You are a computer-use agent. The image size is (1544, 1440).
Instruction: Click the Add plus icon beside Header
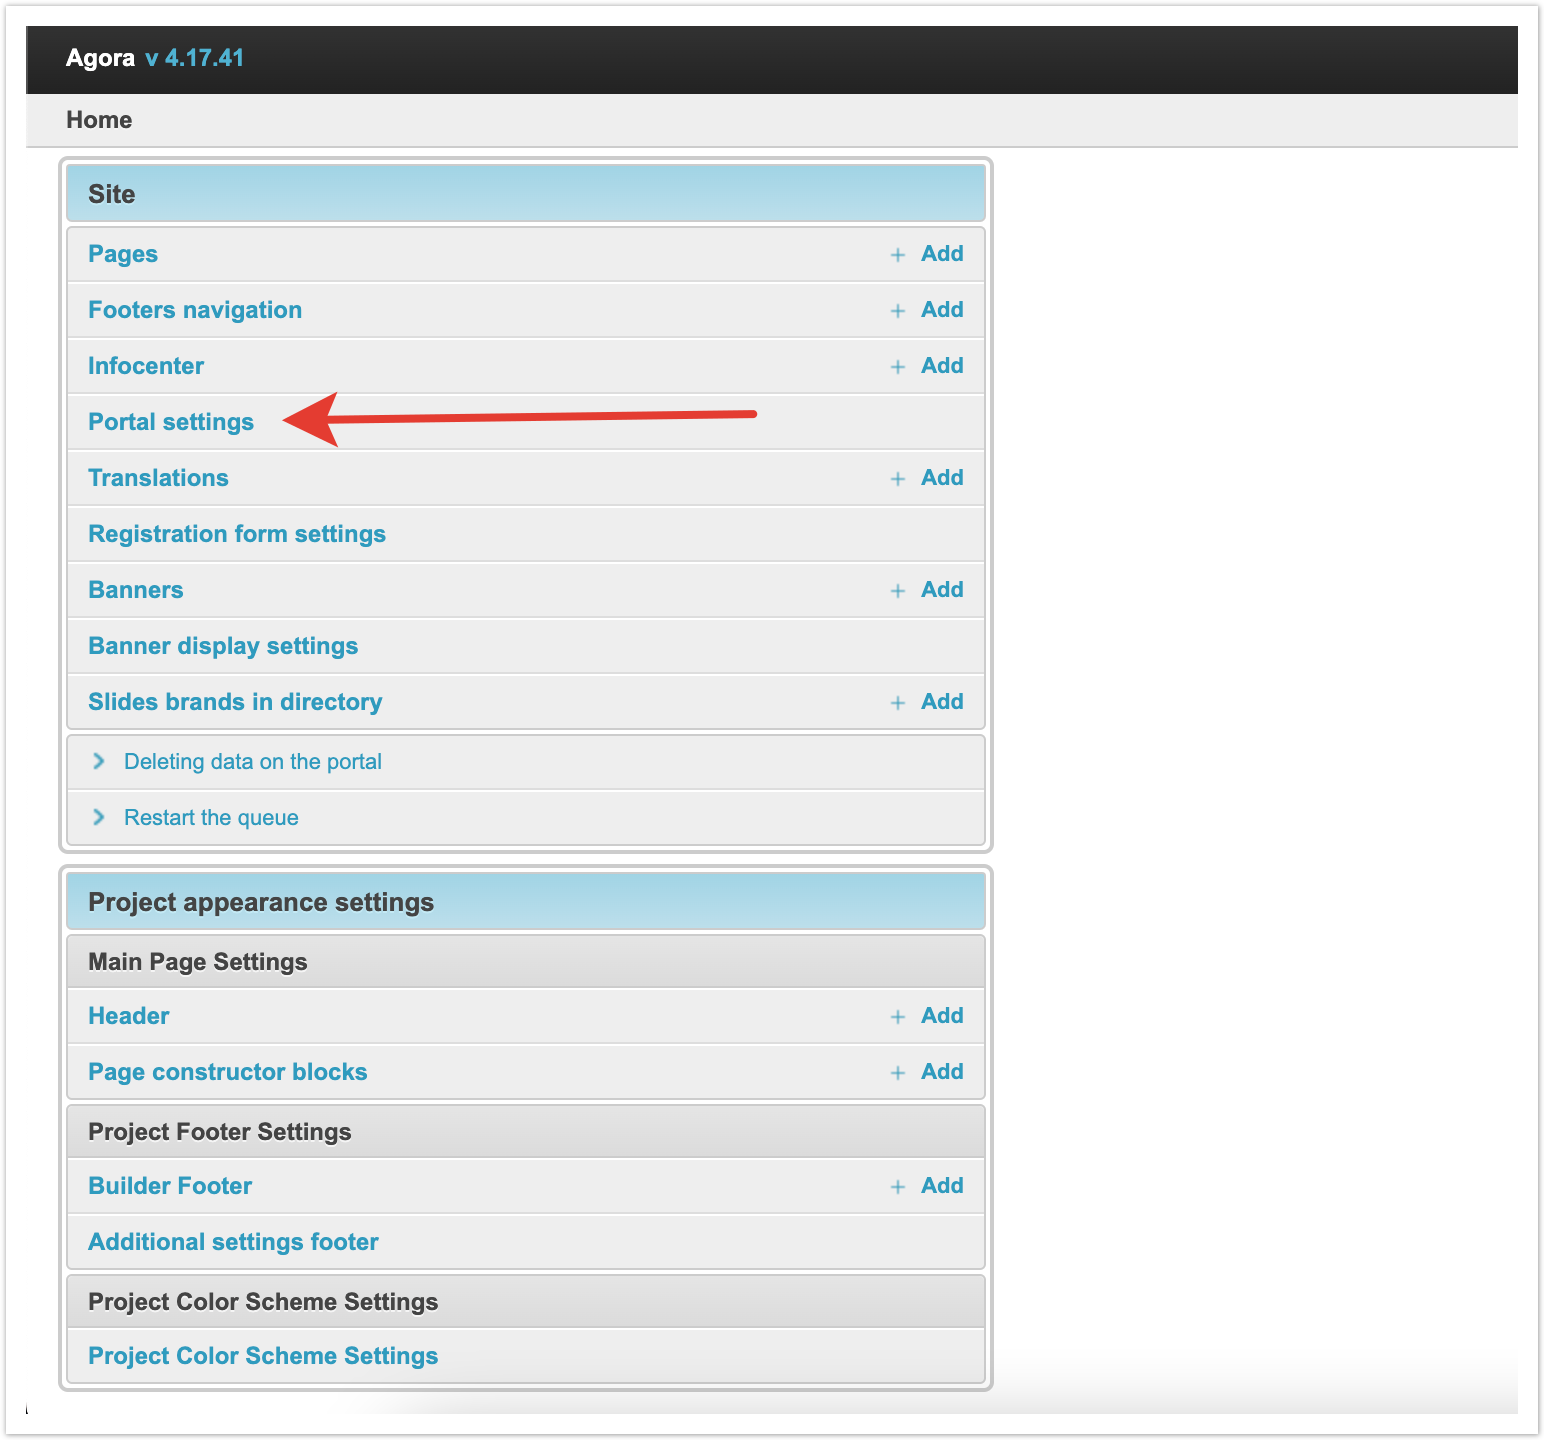point(898,1017)
